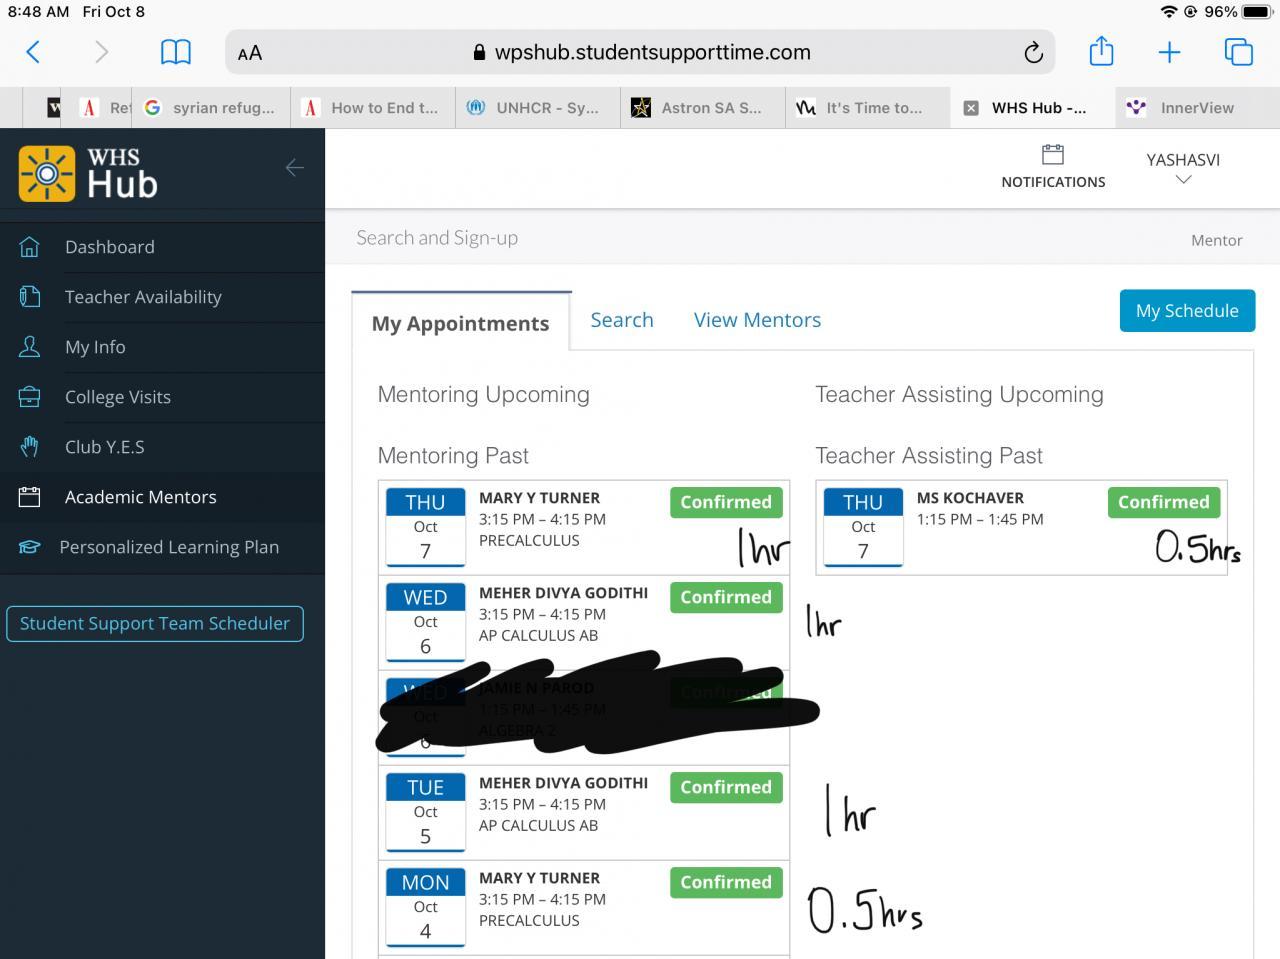The image size is (1280, 959).
Task: Switch to the InnerView tab
Action: point(1197,108)
